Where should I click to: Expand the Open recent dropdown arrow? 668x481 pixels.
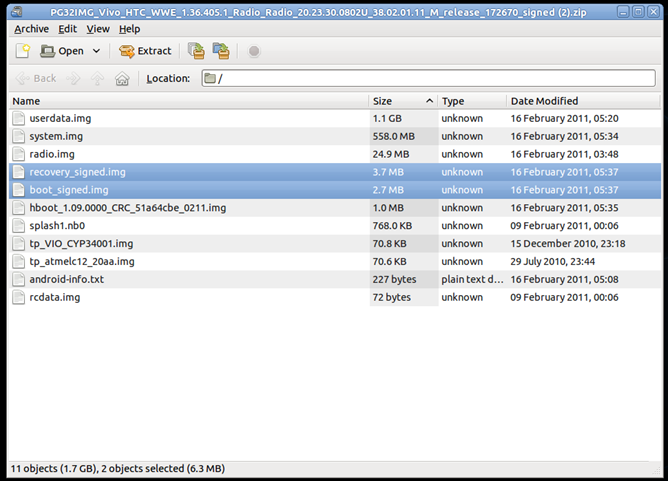pos(97,51)
